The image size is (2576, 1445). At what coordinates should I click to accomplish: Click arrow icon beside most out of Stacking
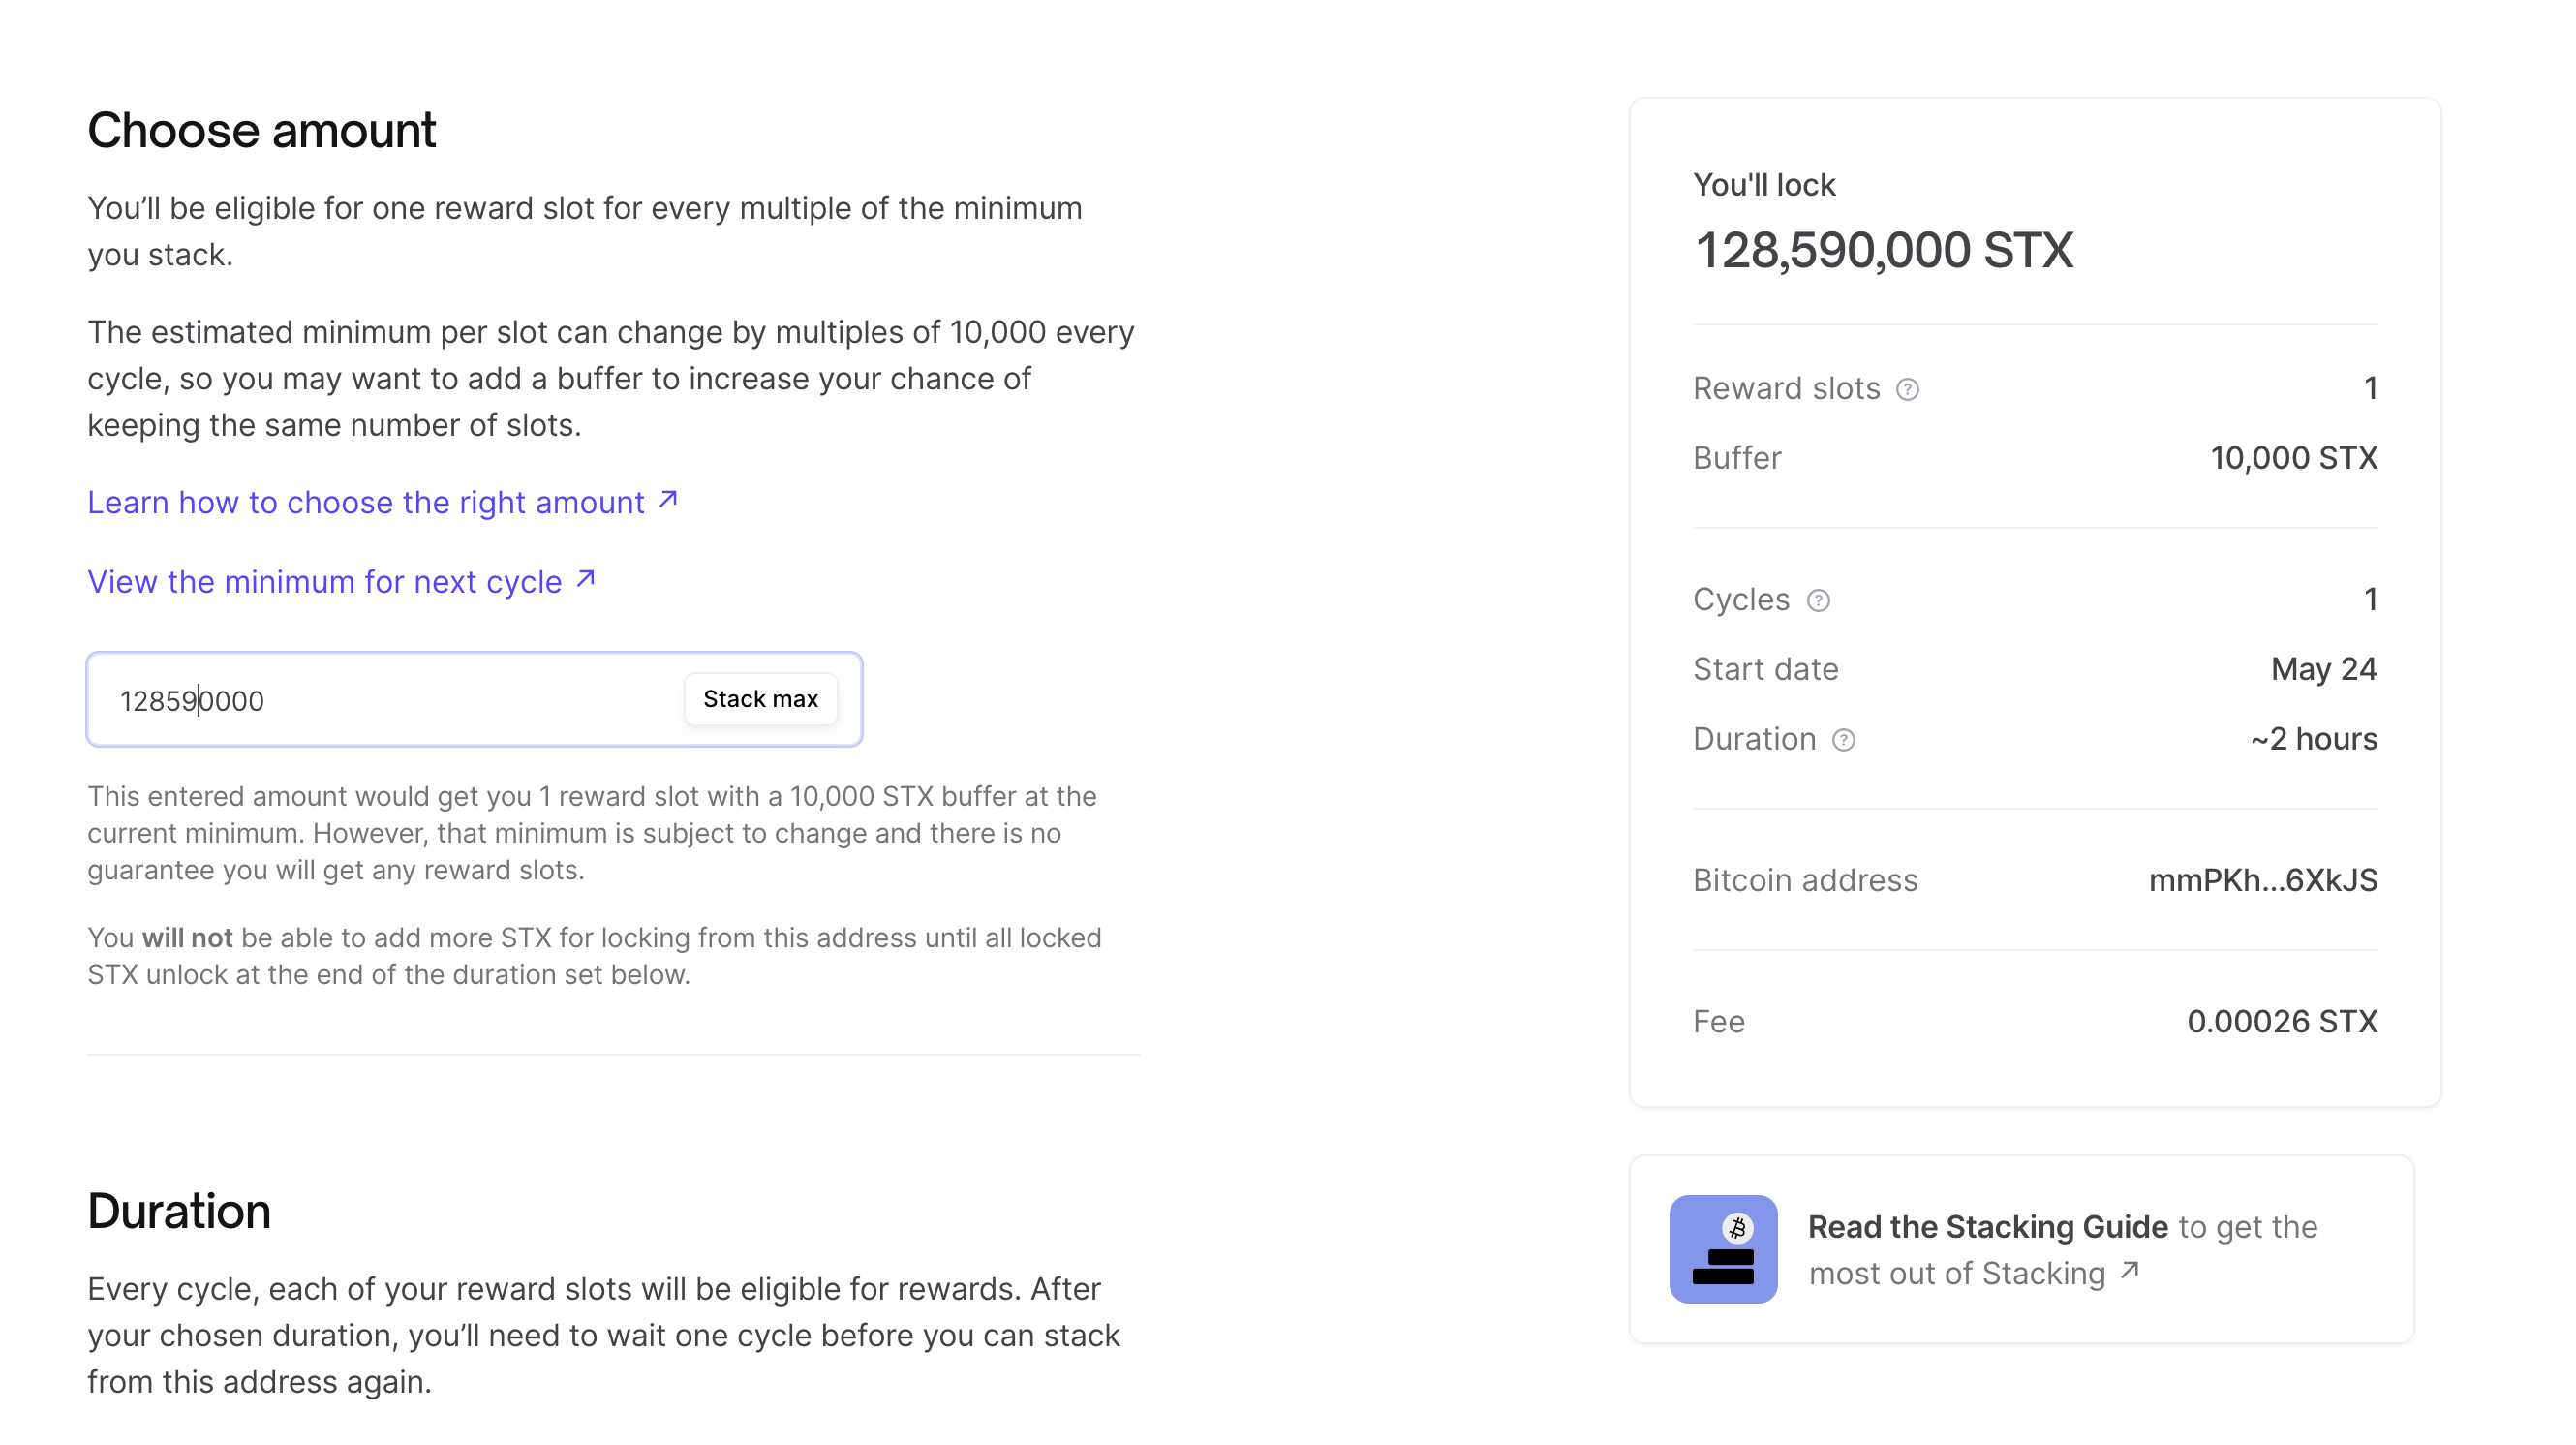point(2129,1271)
